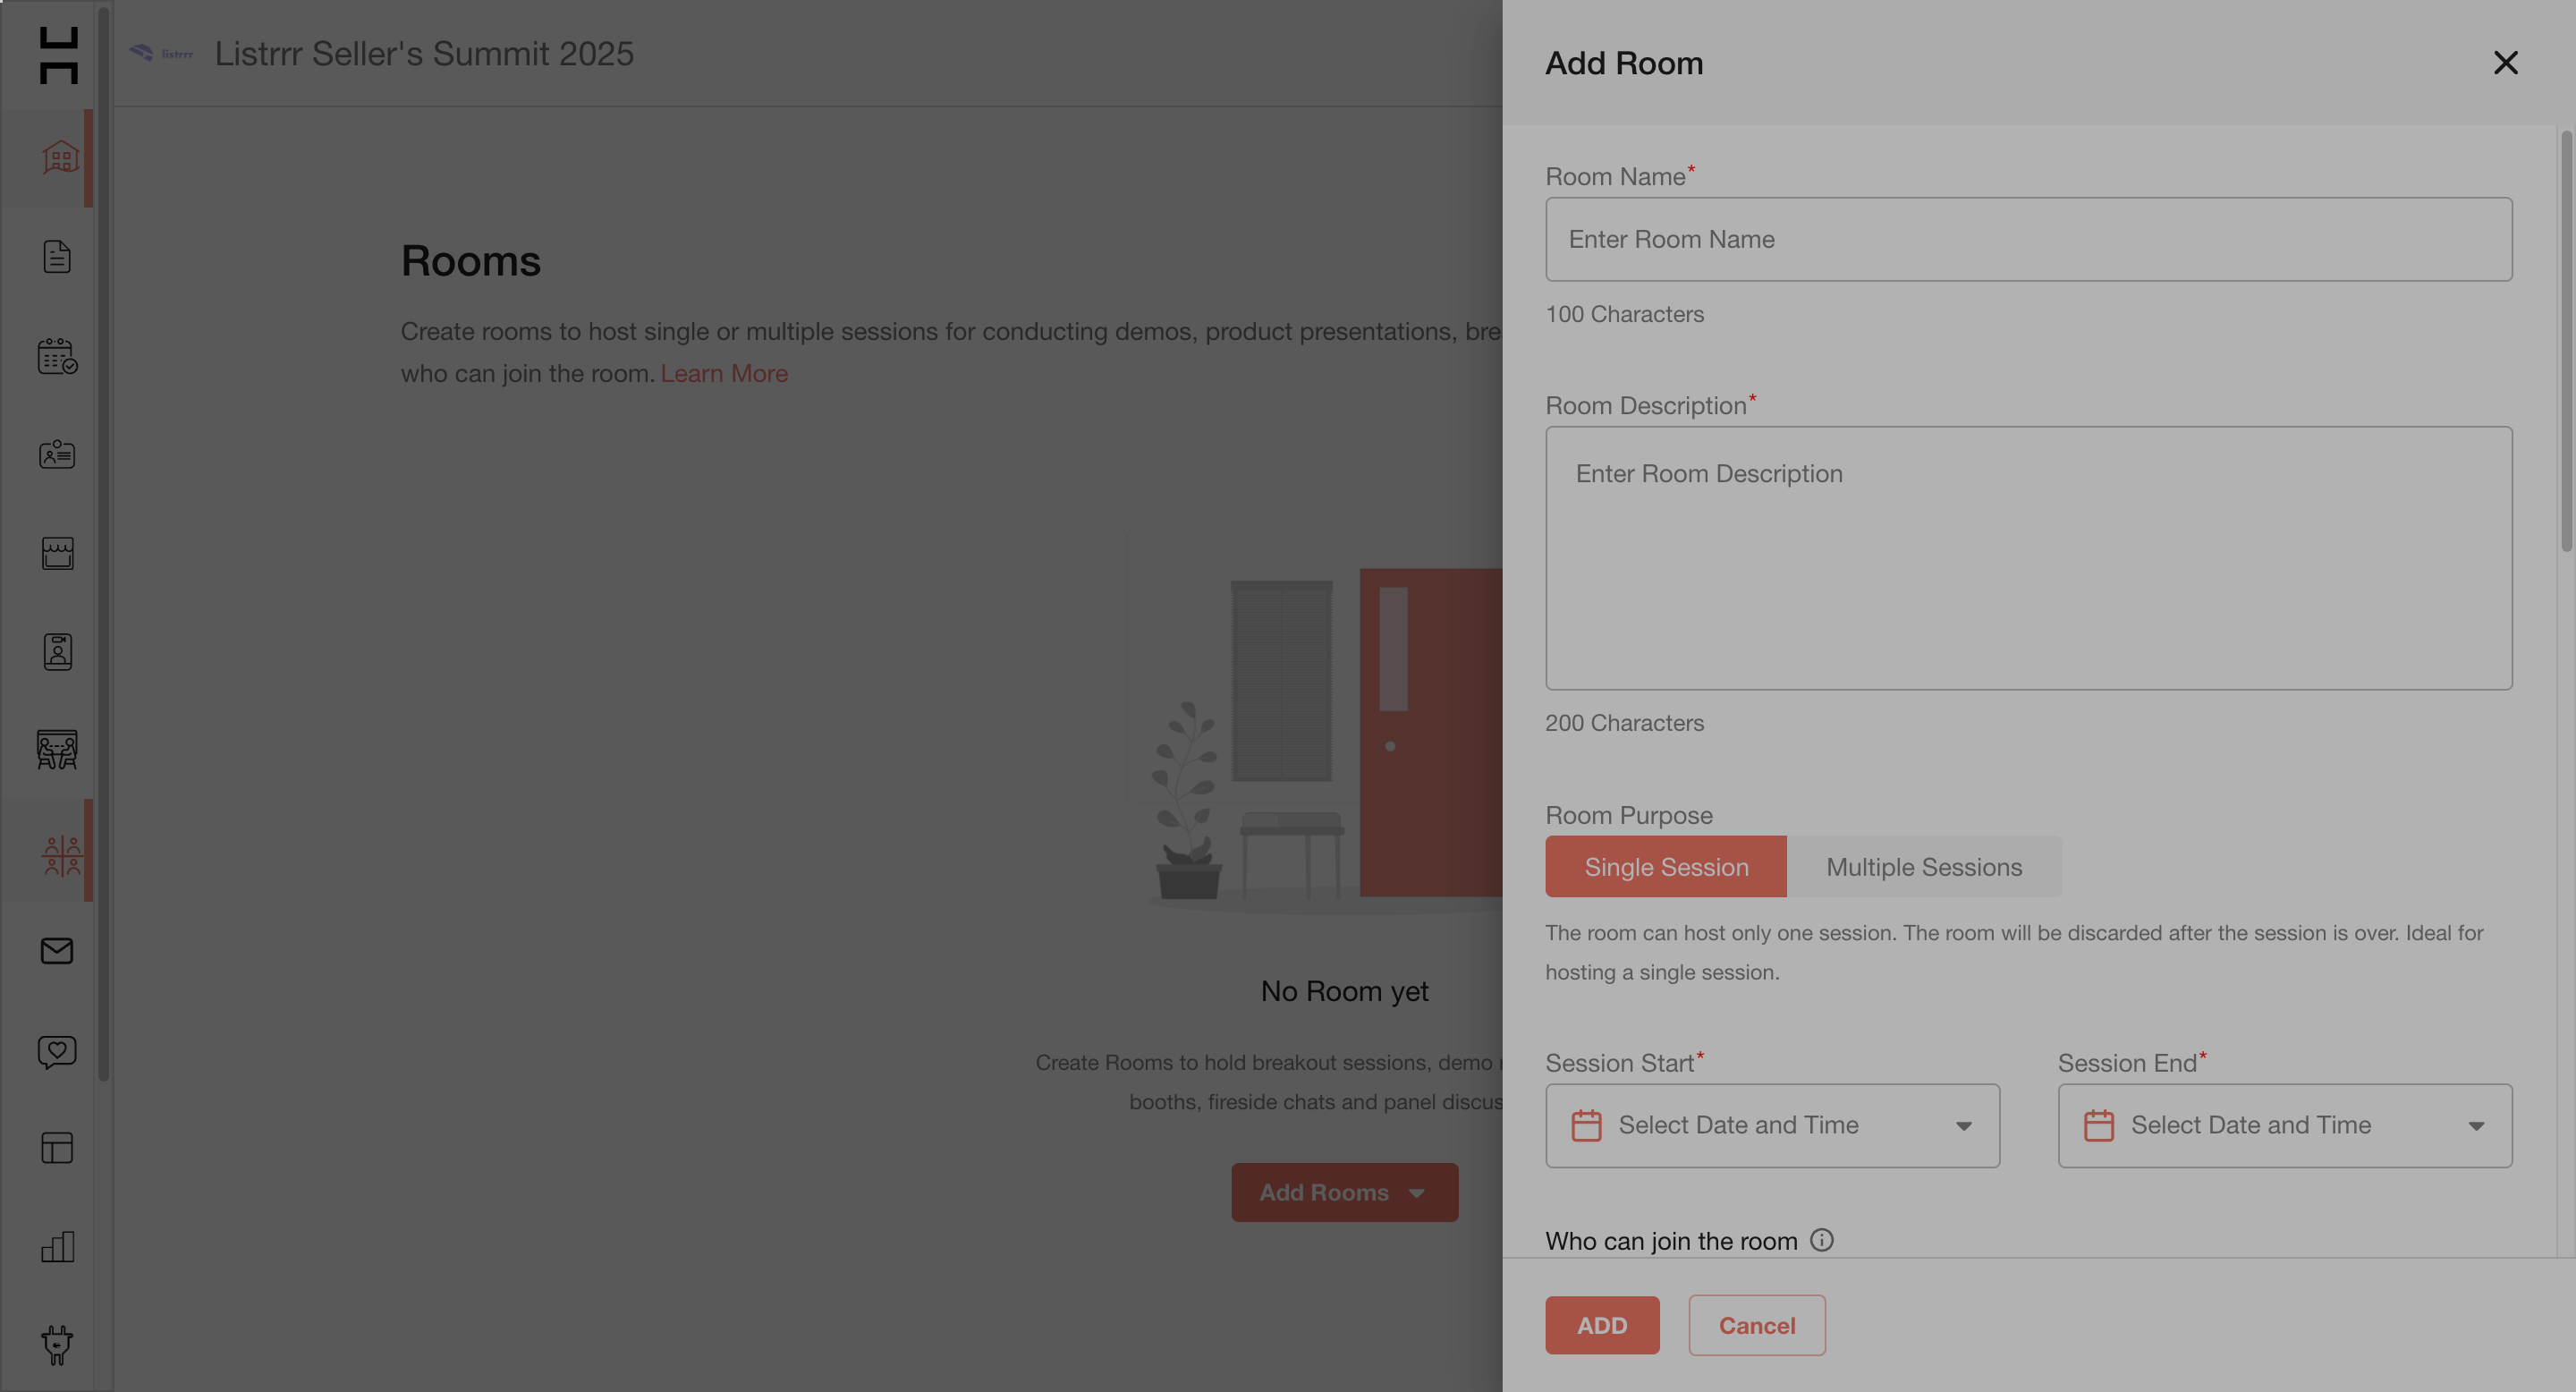Click the heart chat bubble sidebar icon
The image size is (2576, 1392).
coord(57,1051)
